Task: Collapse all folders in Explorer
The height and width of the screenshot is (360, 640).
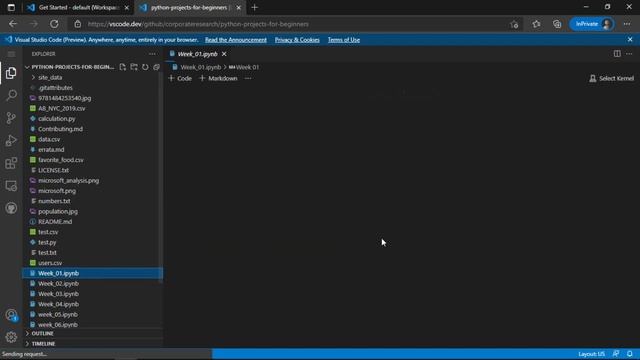Action: [156, 67]
